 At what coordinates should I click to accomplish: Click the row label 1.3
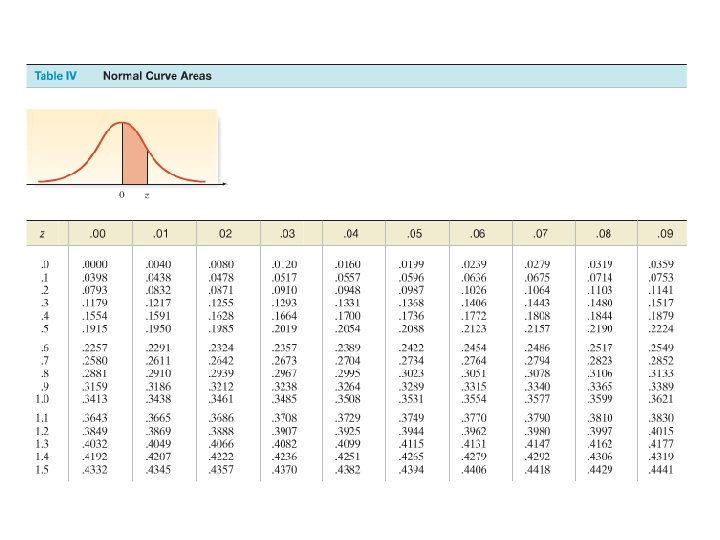tap(42, 444)
